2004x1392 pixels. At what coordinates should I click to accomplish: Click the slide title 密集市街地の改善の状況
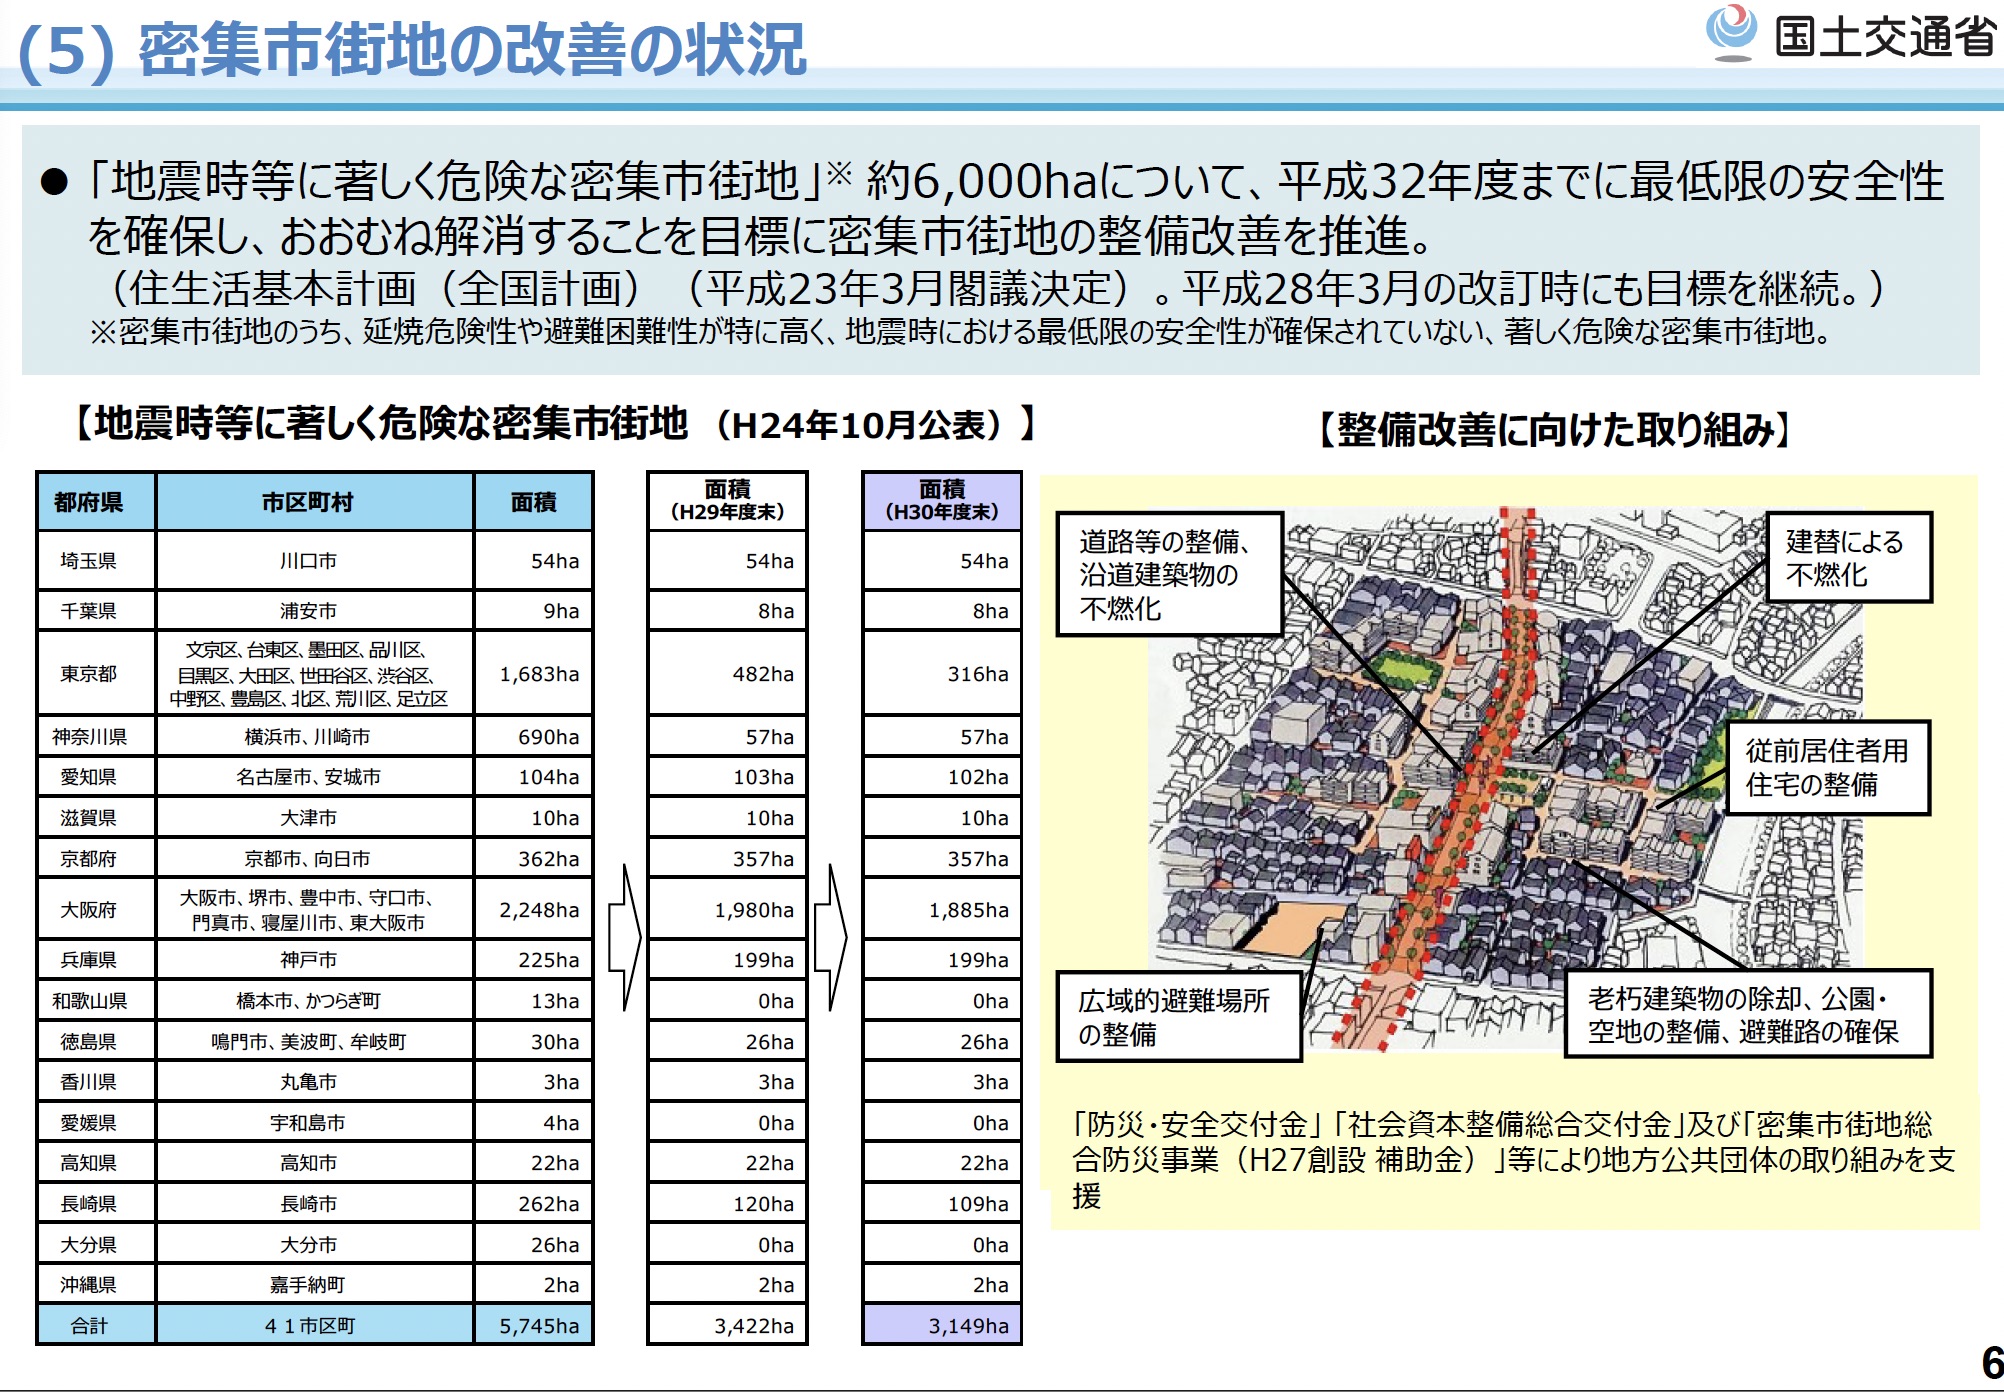[471, 50]
